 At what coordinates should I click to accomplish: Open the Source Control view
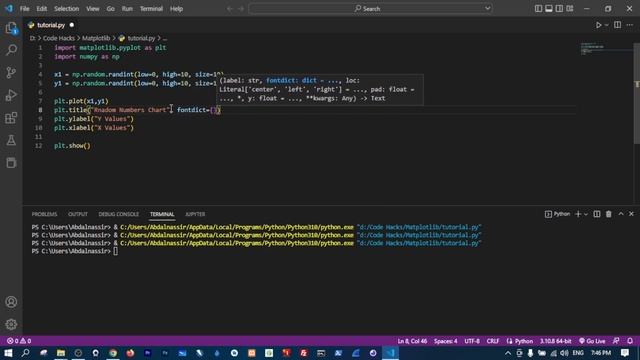11,73
